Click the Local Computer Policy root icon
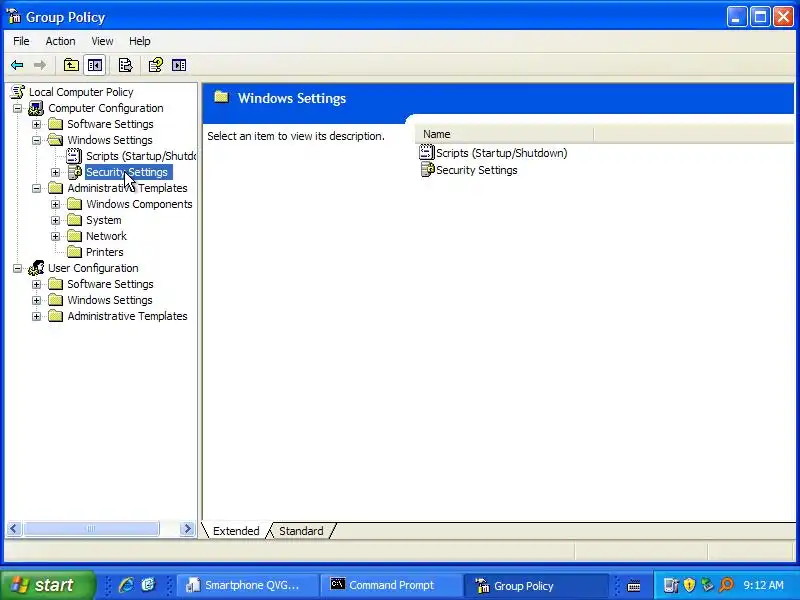800x600 pixels. [x=18, y=92]
